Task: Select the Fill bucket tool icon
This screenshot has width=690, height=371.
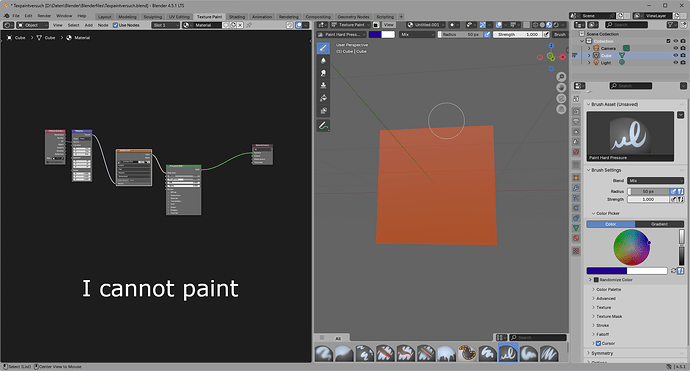Action: coord(323,98)
